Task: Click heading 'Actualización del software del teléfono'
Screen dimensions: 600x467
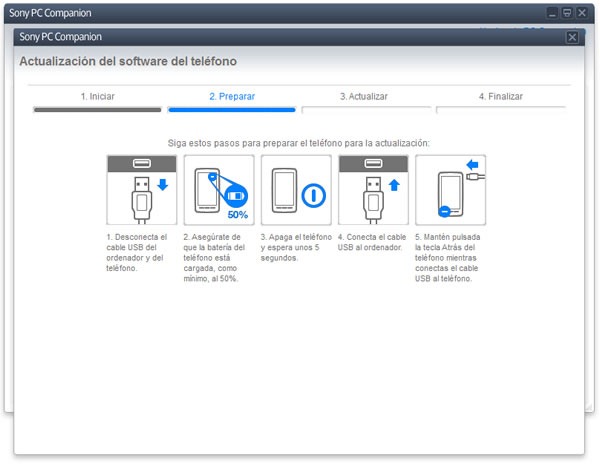Action: point(128,61)
